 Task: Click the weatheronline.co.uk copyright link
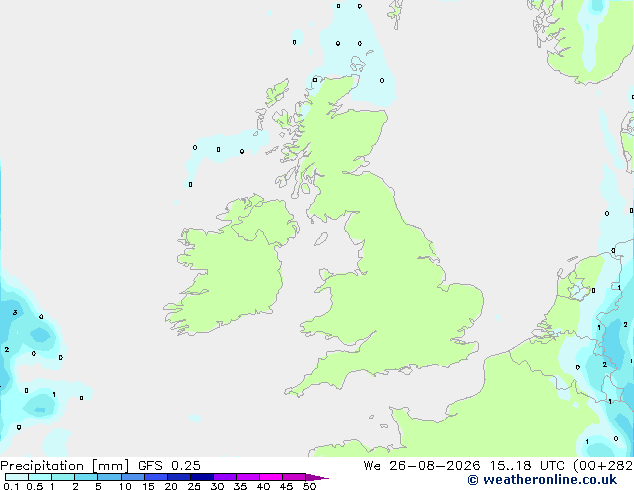click(542, 480)
